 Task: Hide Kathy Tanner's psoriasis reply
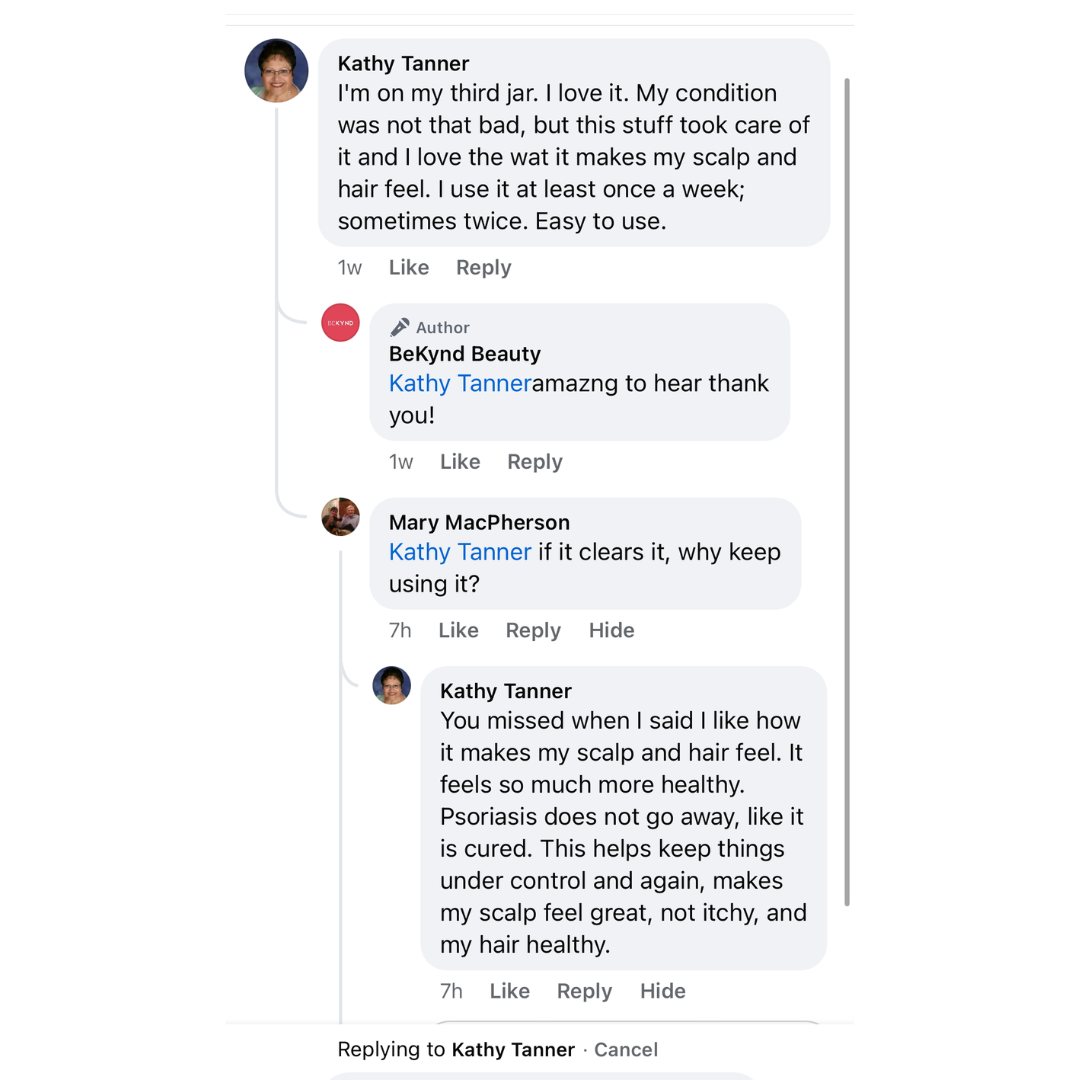tap(662, 992)
